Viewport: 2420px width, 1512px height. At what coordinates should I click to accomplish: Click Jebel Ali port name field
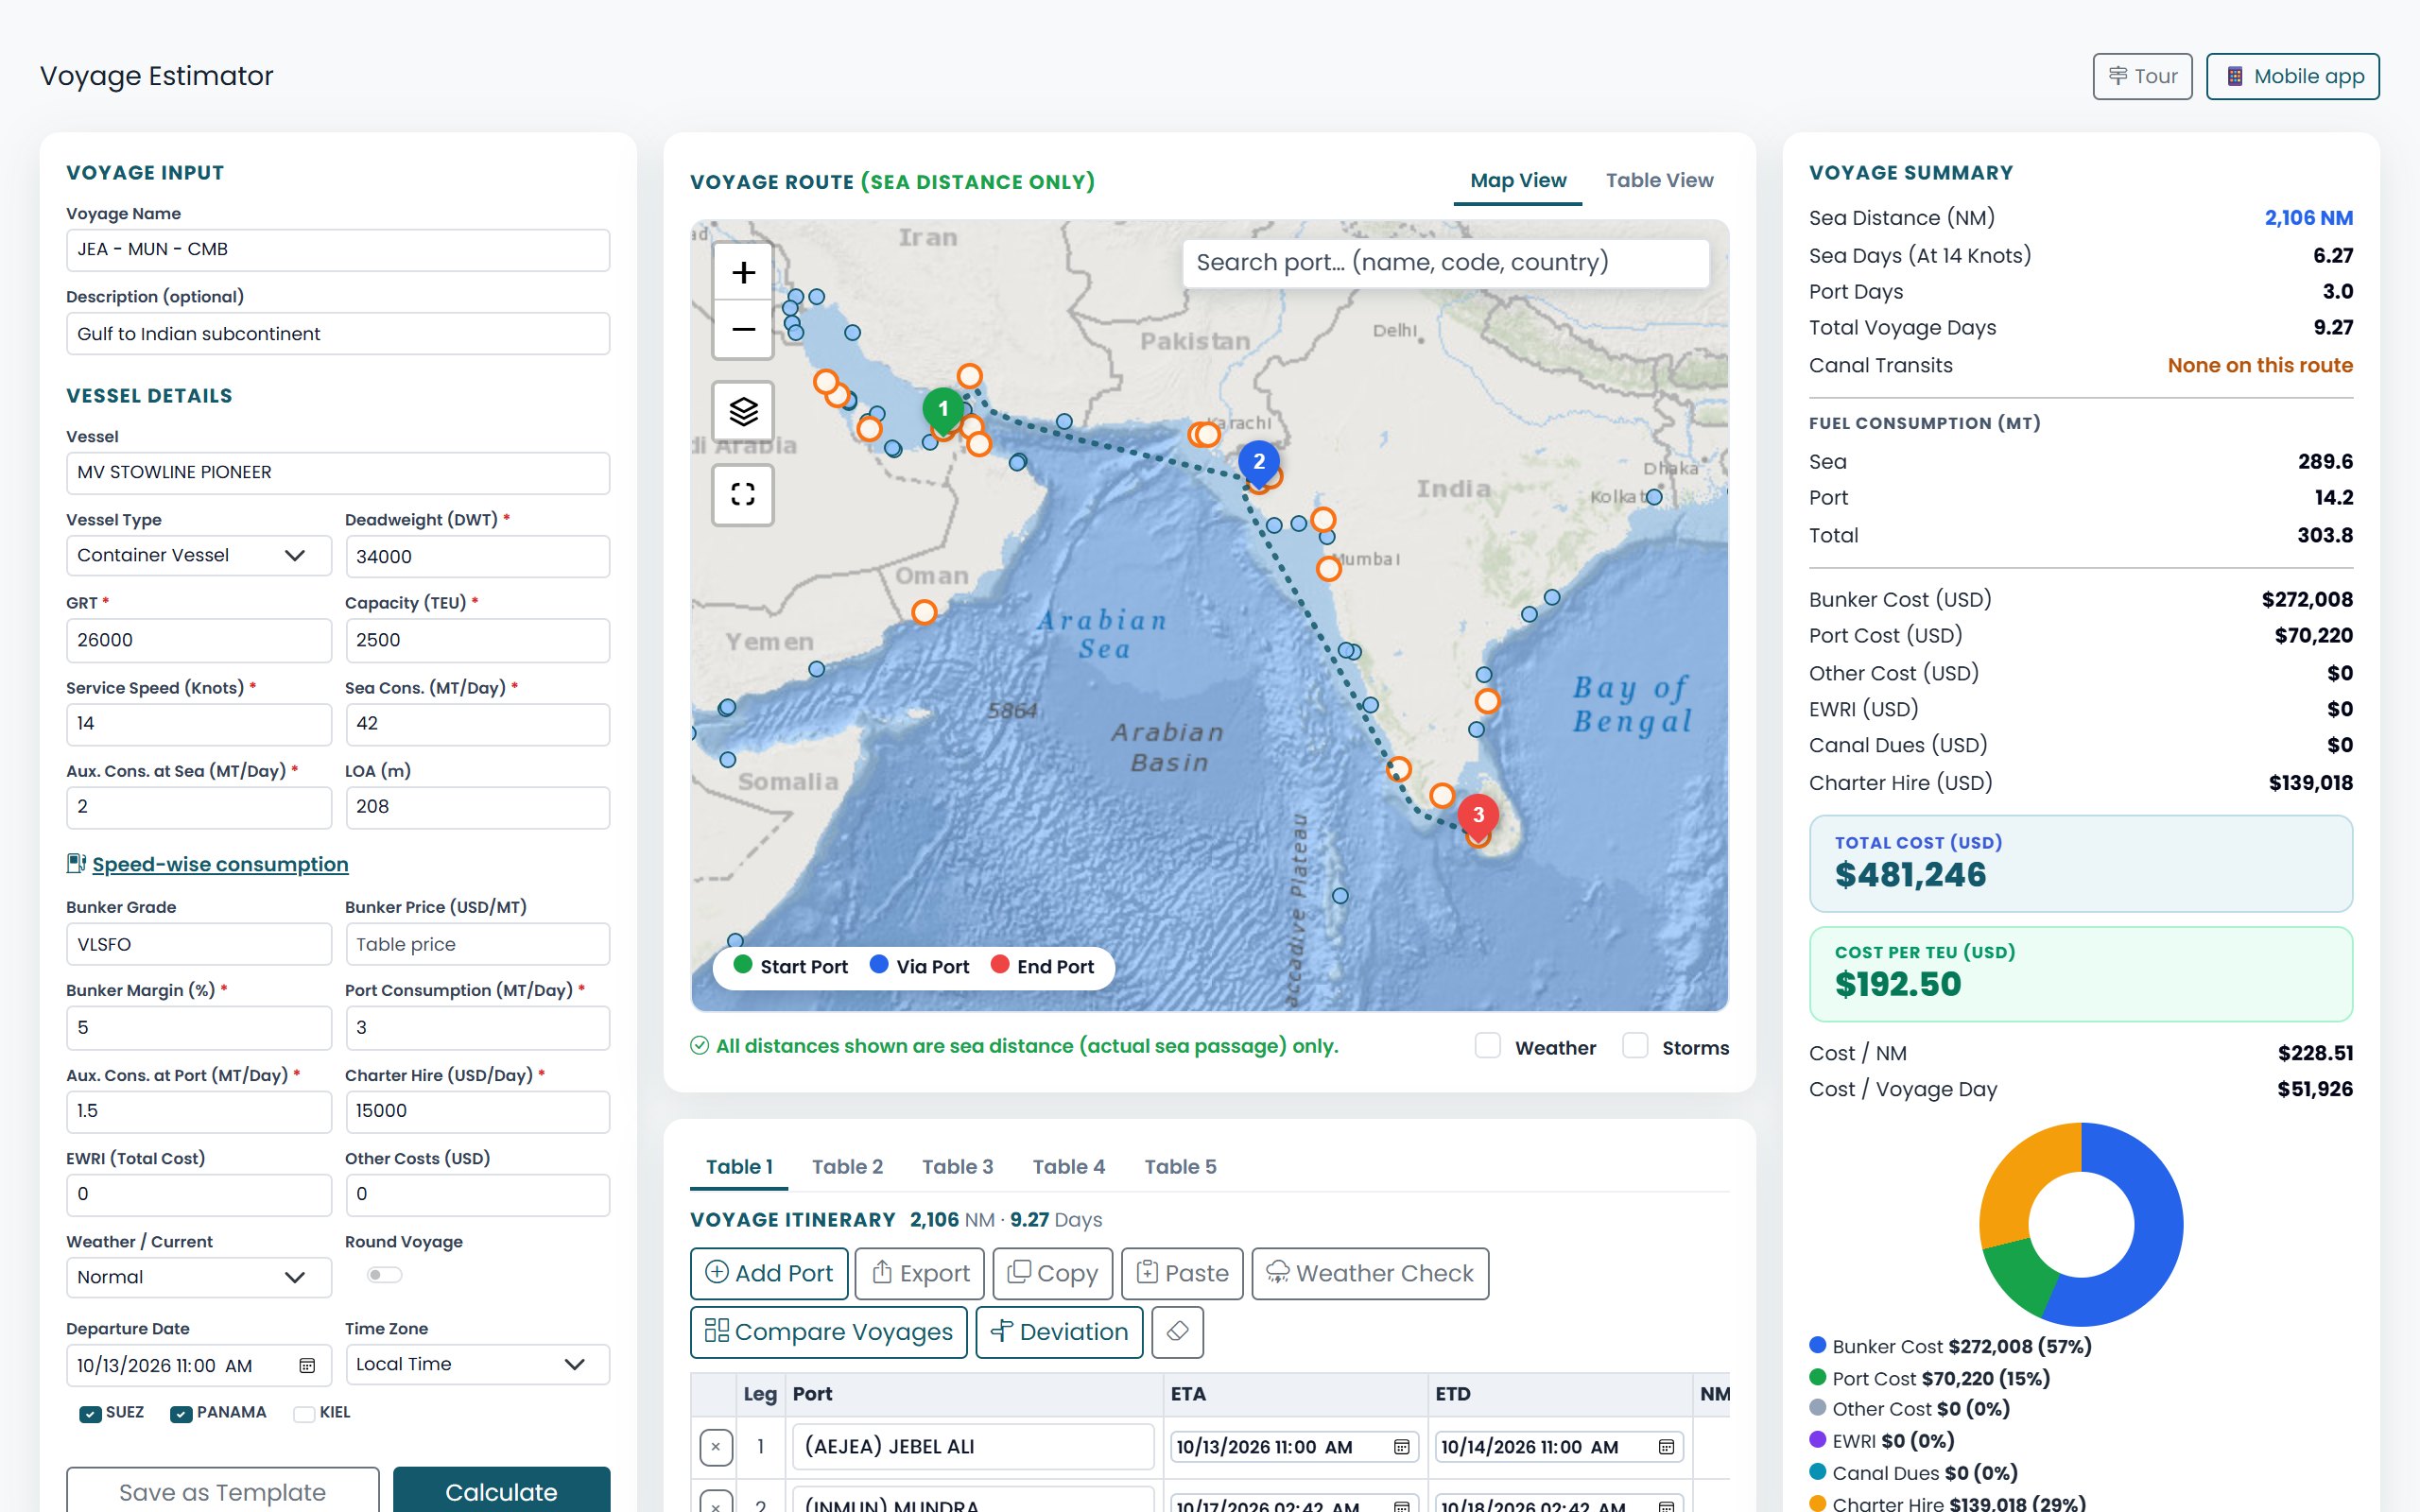pyautogui.click(x=972, y=1447)
